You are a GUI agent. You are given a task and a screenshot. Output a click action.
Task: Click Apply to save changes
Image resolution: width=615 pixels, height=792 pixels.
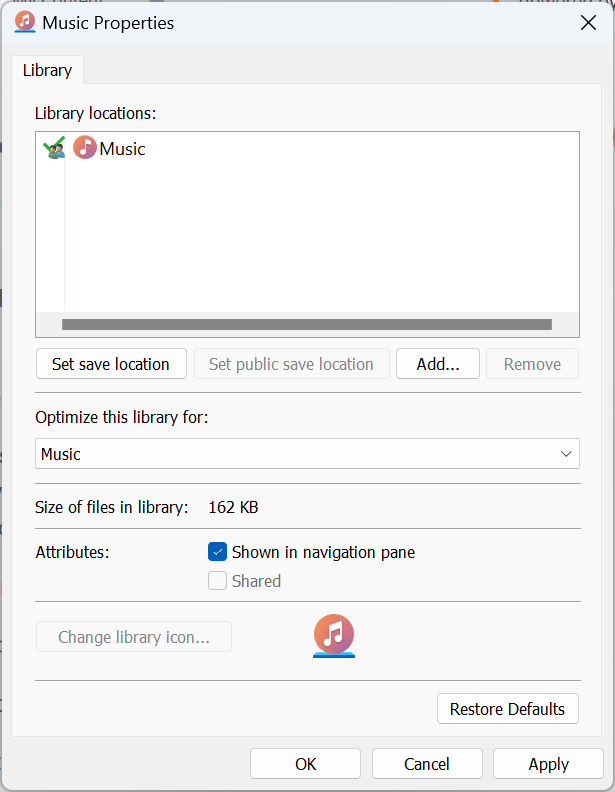548,764
